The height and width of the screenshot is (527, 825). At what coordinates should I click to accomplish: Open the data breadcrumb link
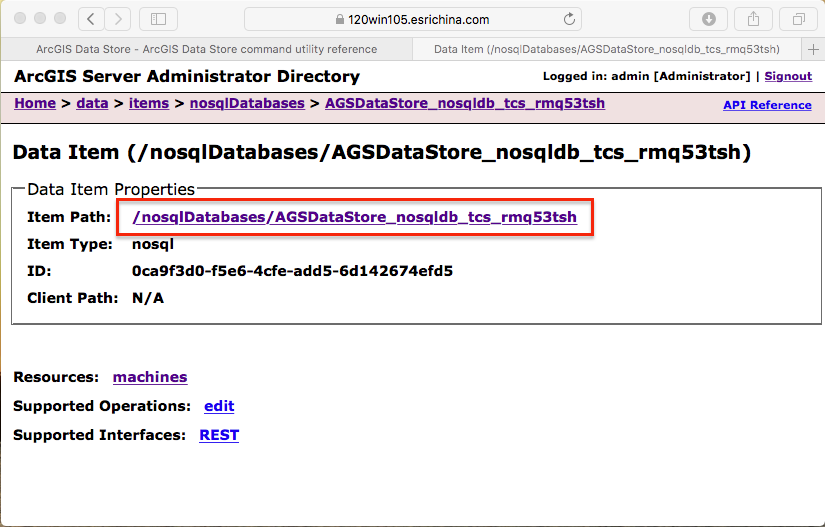[x=92, y=103]
